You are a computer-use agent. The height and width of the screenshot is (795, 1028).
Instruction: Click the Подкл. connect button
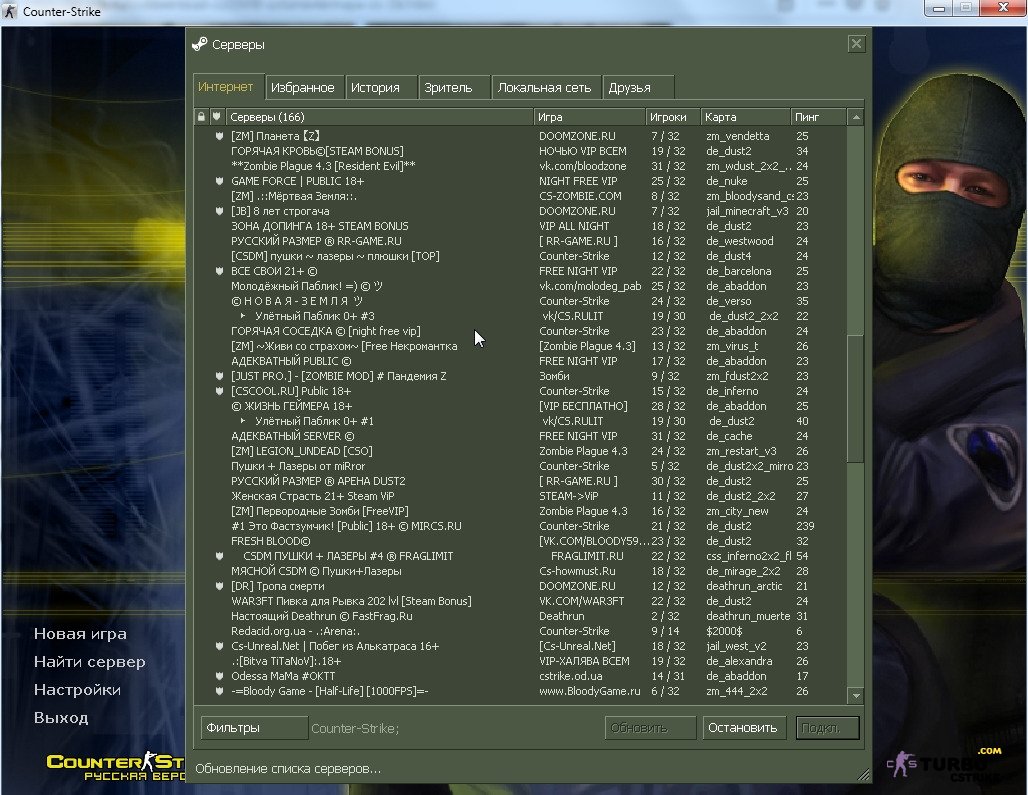click(x=827, y=727)
